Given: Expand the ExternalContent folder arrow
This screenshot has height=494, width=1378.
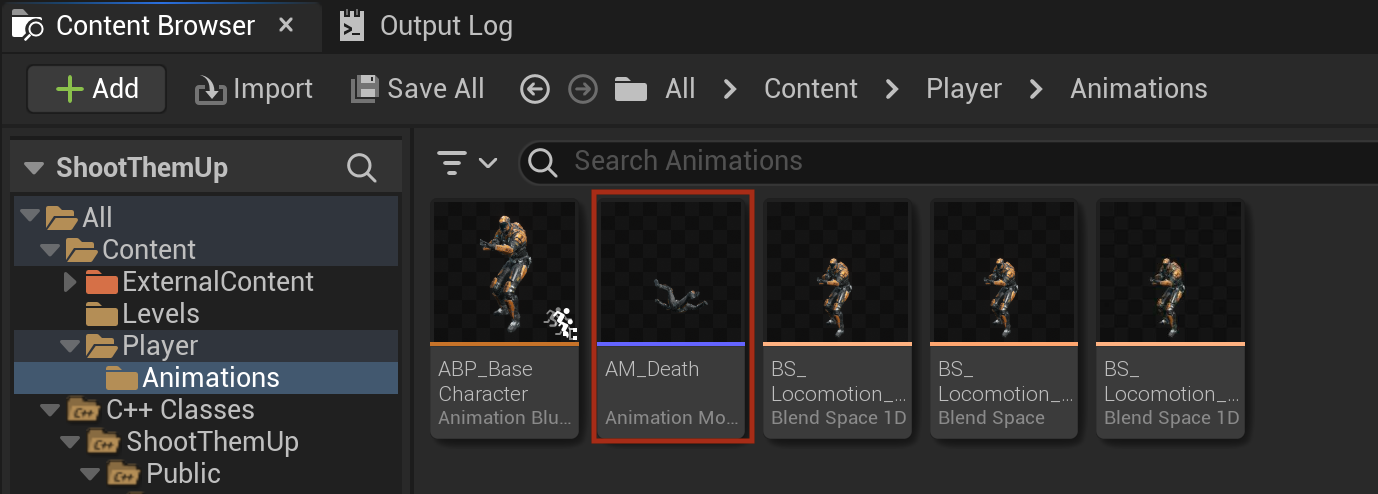Looking at the screenshot, I should [x=69, y=282].
